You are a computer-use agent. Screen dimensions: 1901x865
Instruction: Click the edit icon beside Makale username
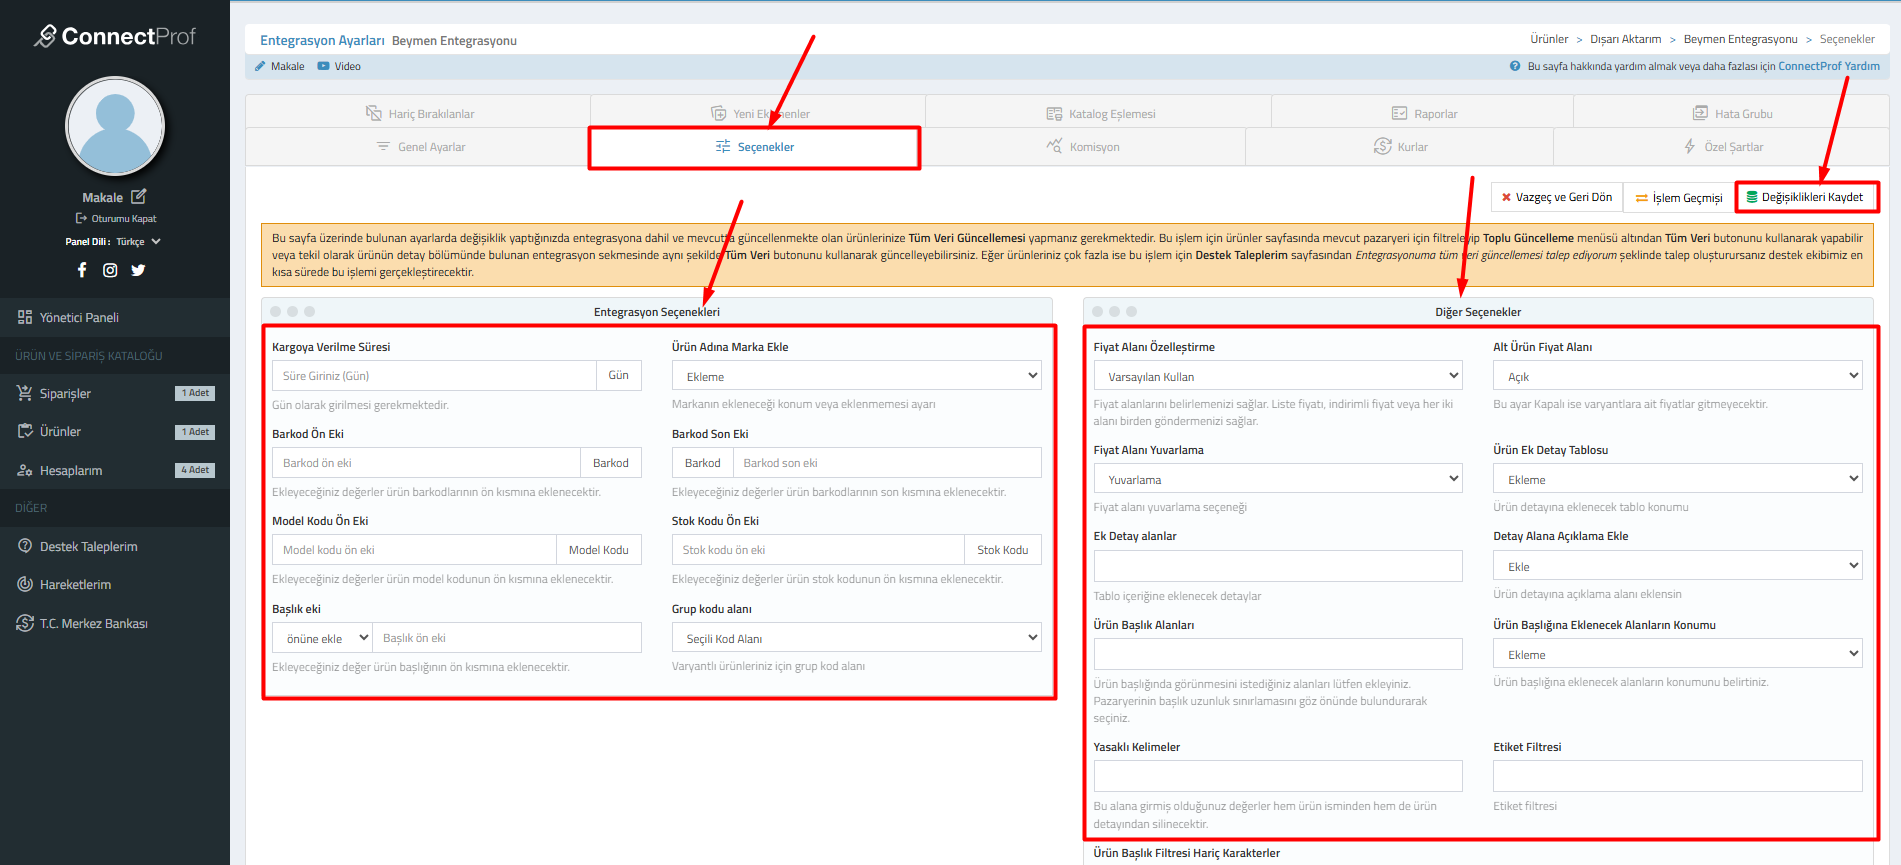coord(139,197)
